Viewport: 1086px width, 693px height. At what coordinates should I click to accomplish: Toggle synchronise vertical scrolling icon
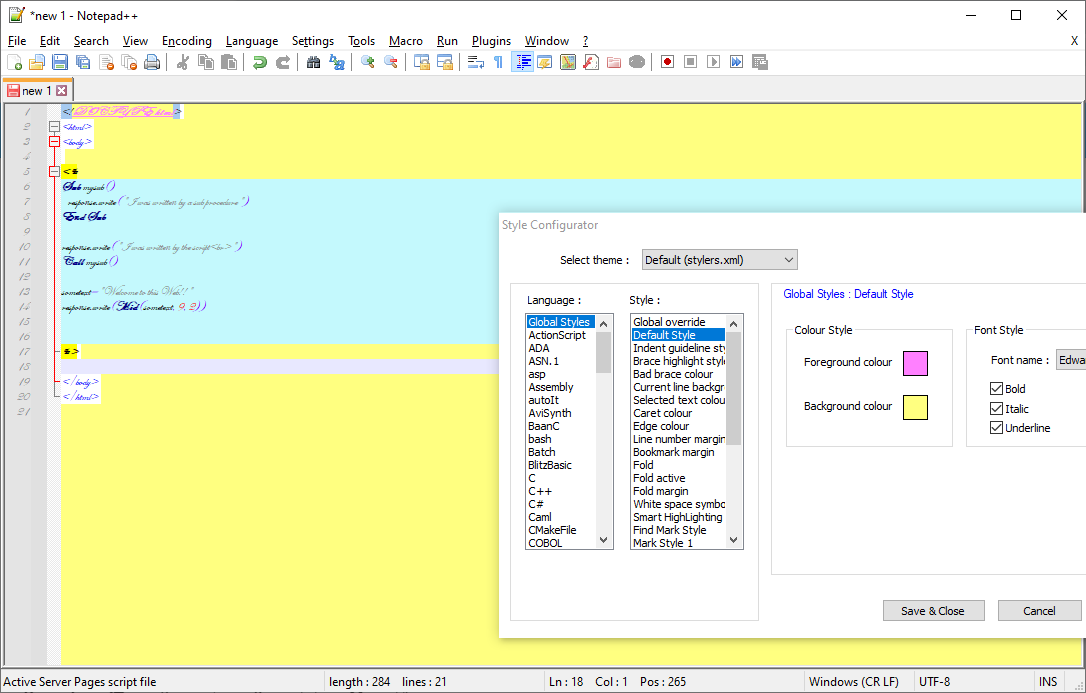click(422, 62)
